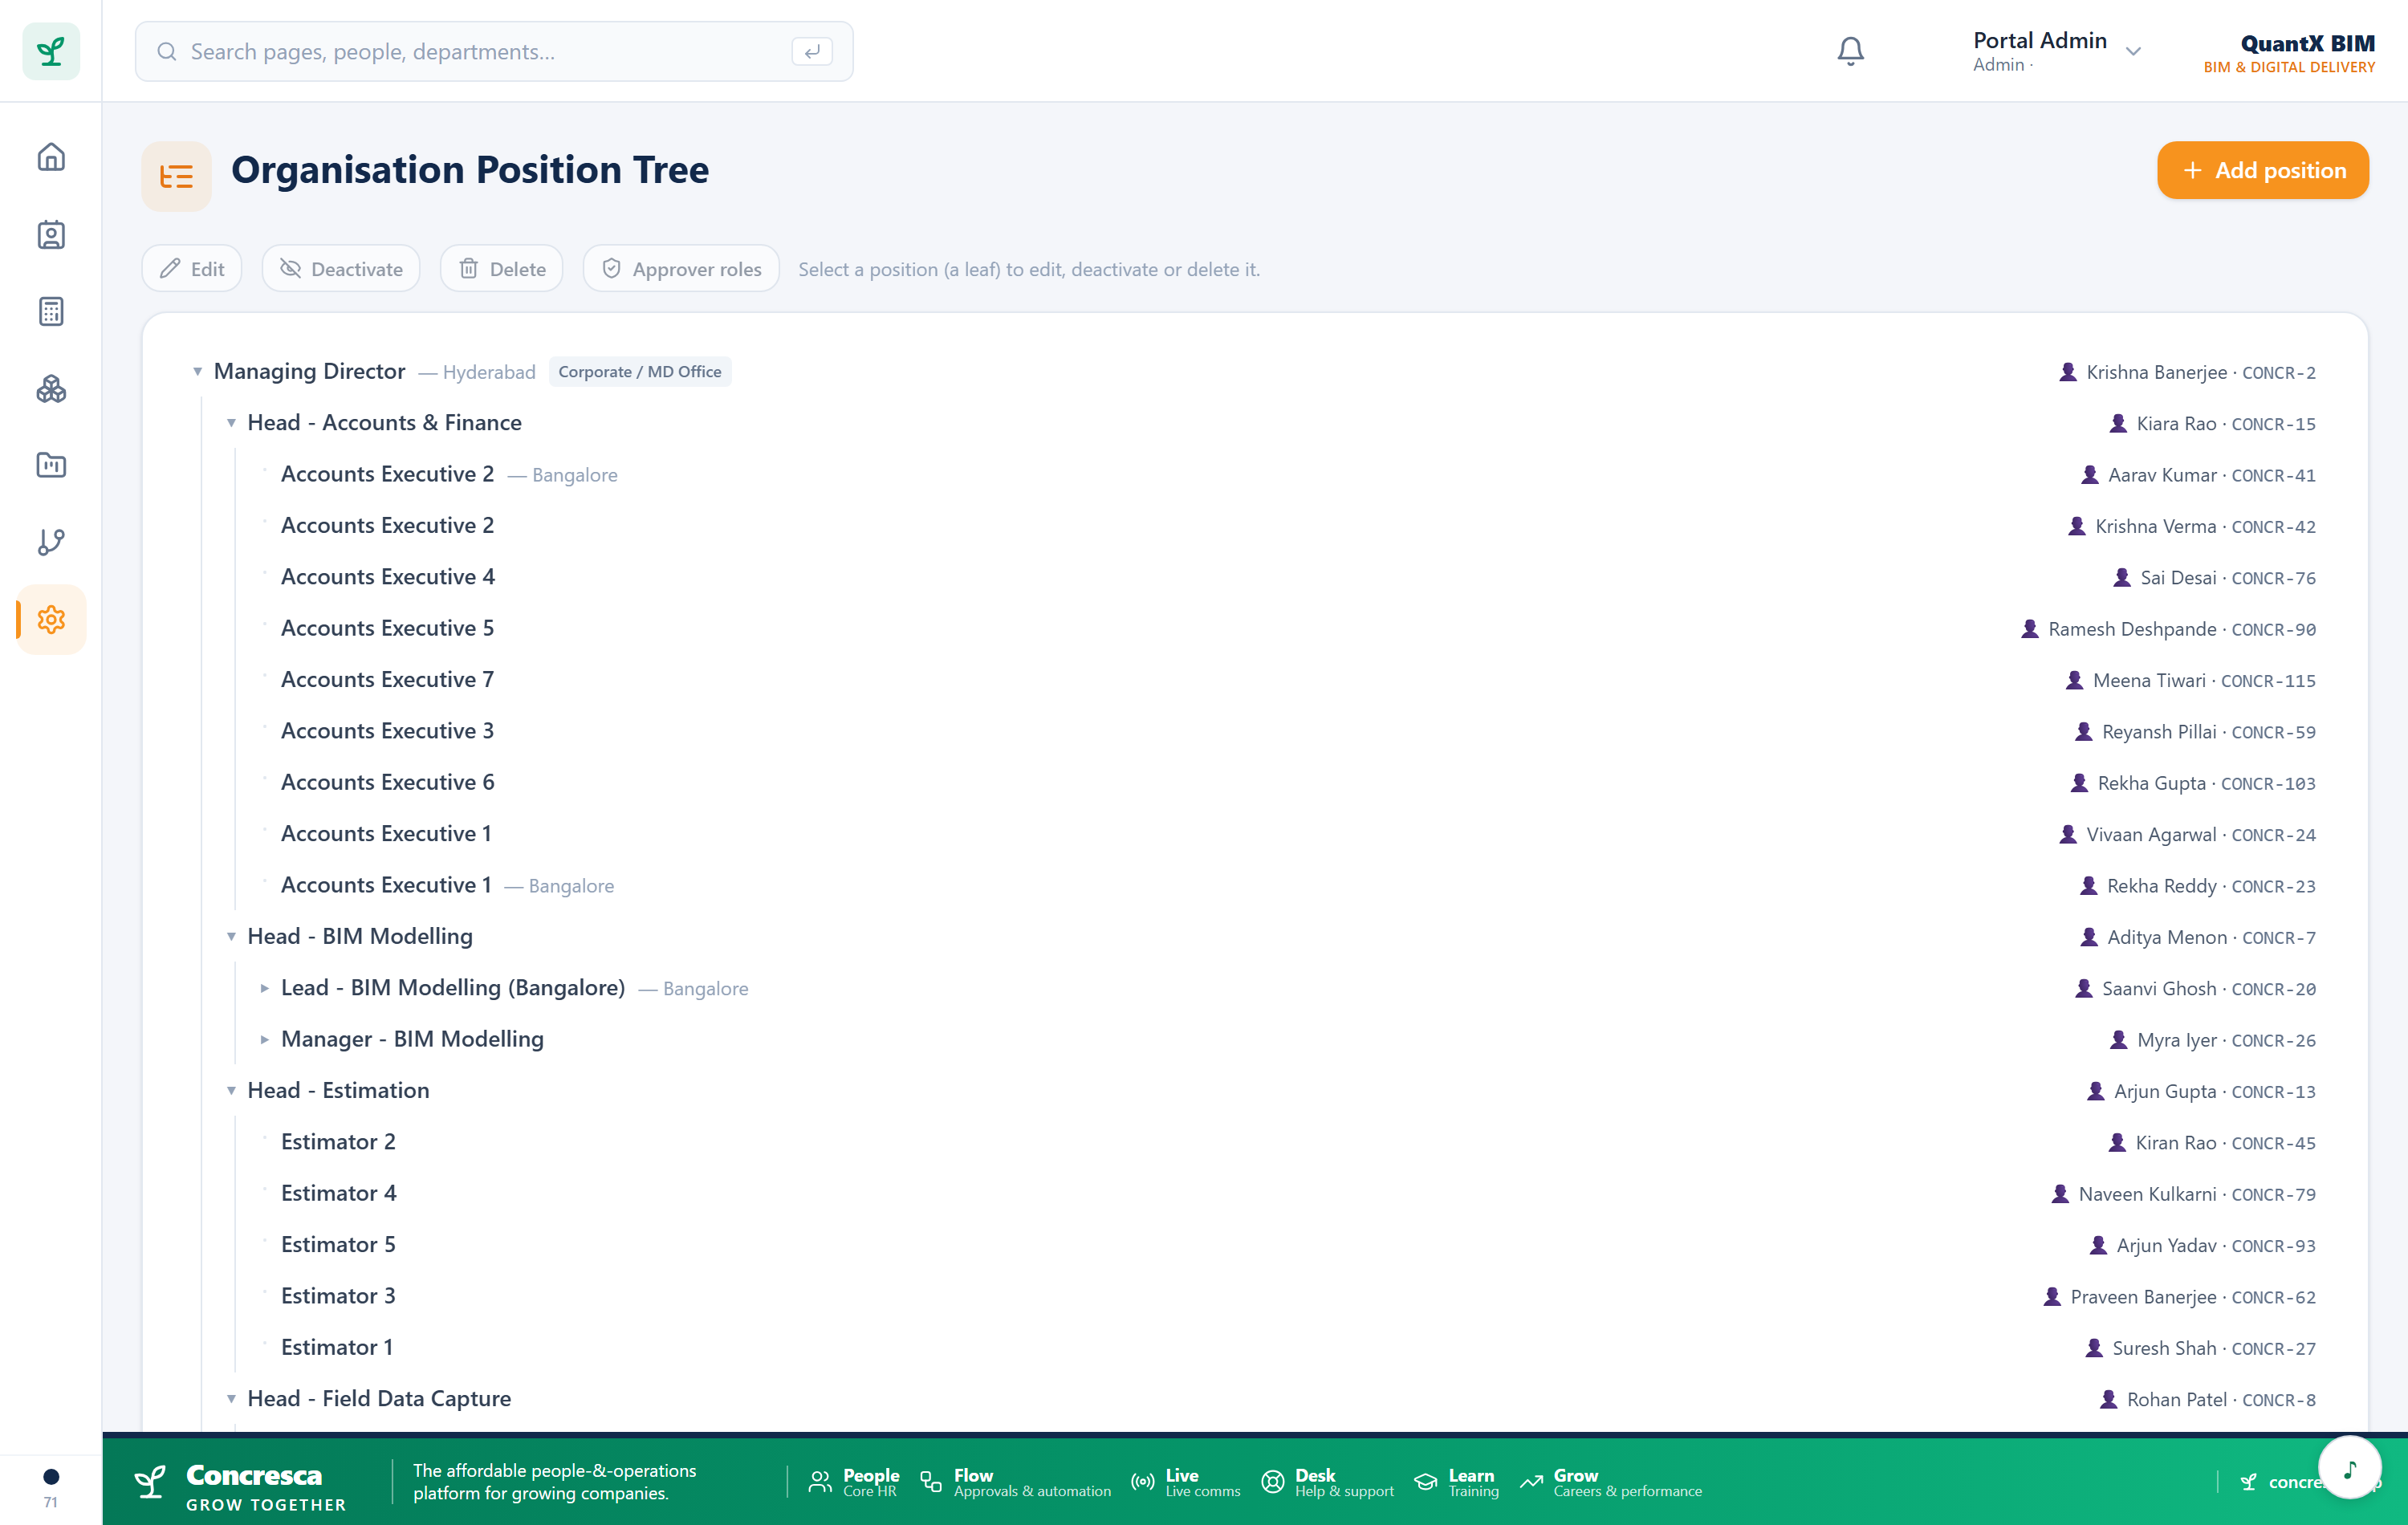Open the calculator icon in sidebar
This screenshot has height=1525, width=2408.
pyautogui.click(x=51, y=311)
